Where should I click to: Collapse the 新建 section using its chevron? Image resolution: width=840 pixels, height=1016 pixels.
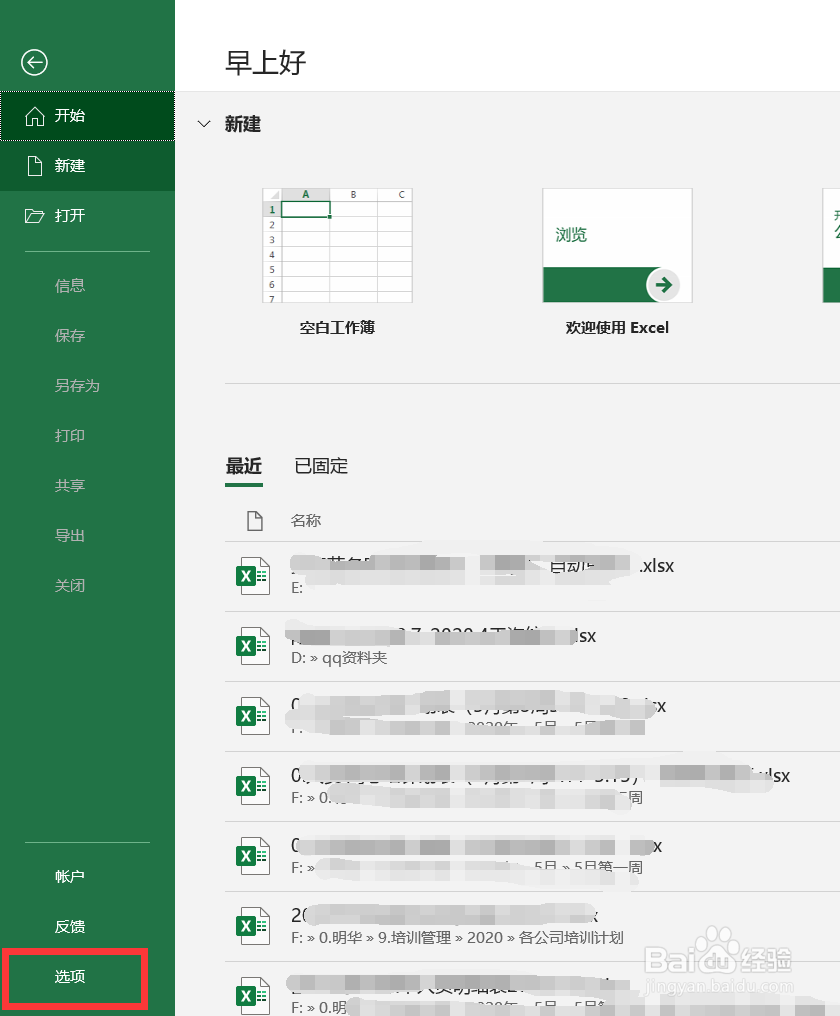tap(204, 124)
